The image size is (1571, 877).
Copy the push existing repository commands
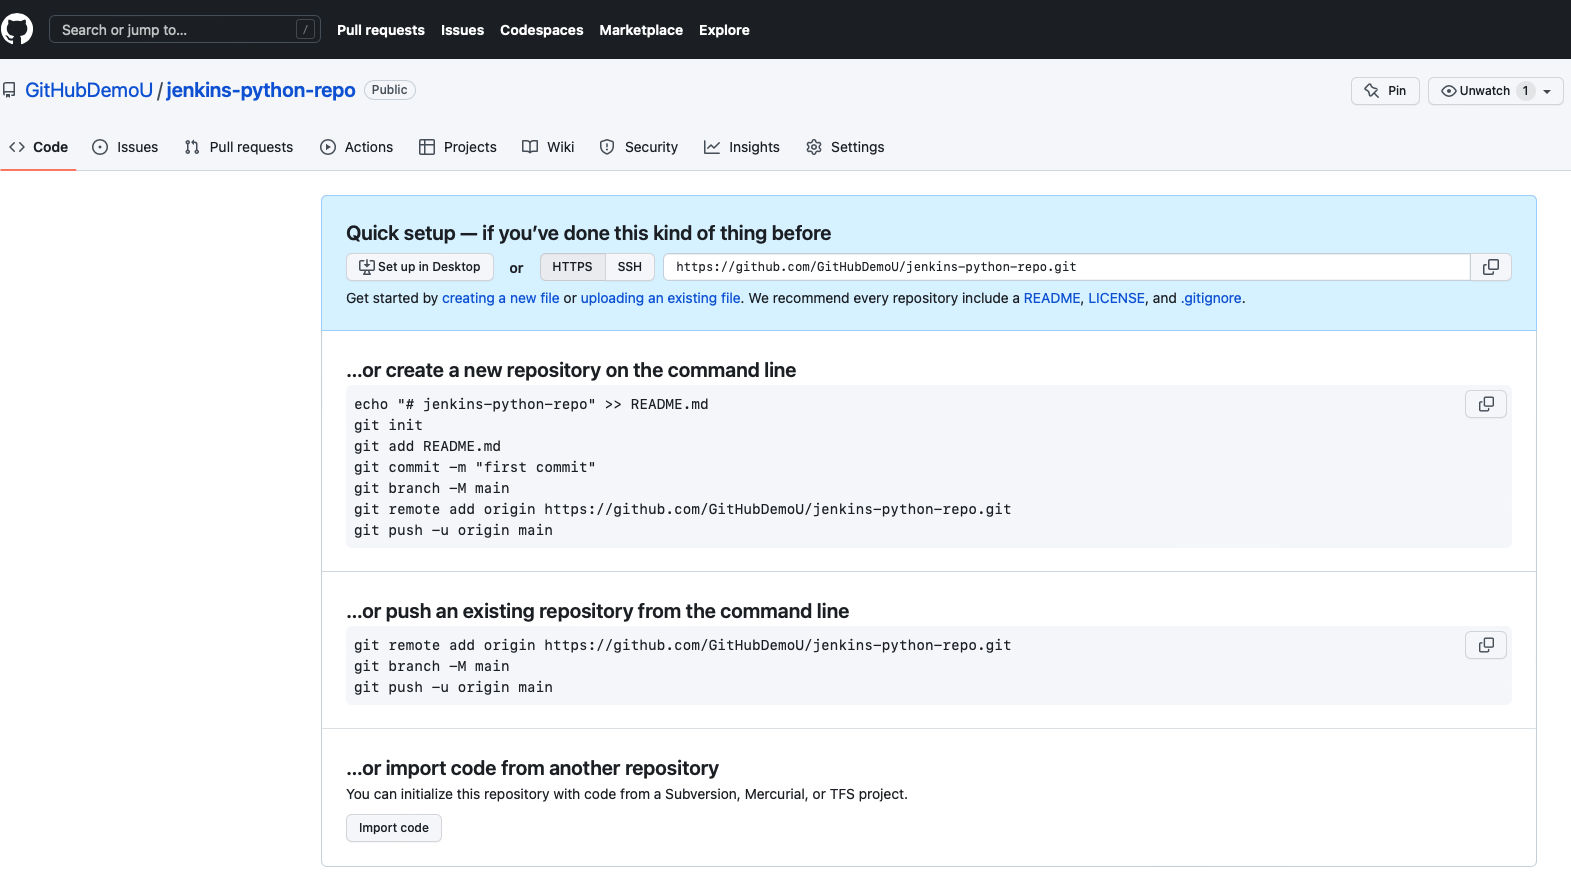point(1486,645)
